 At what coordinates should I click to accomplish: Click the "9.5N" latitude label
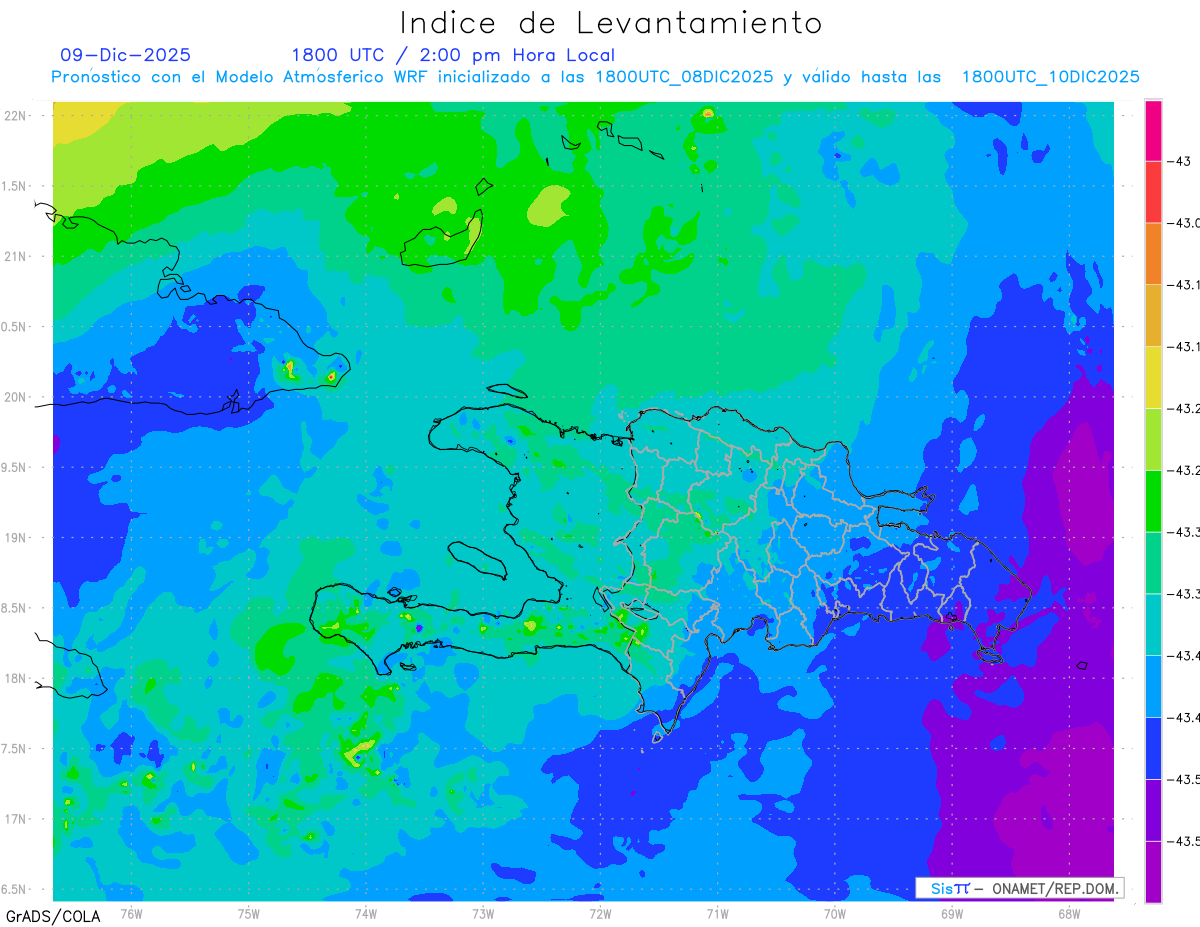tap(15, 467)
